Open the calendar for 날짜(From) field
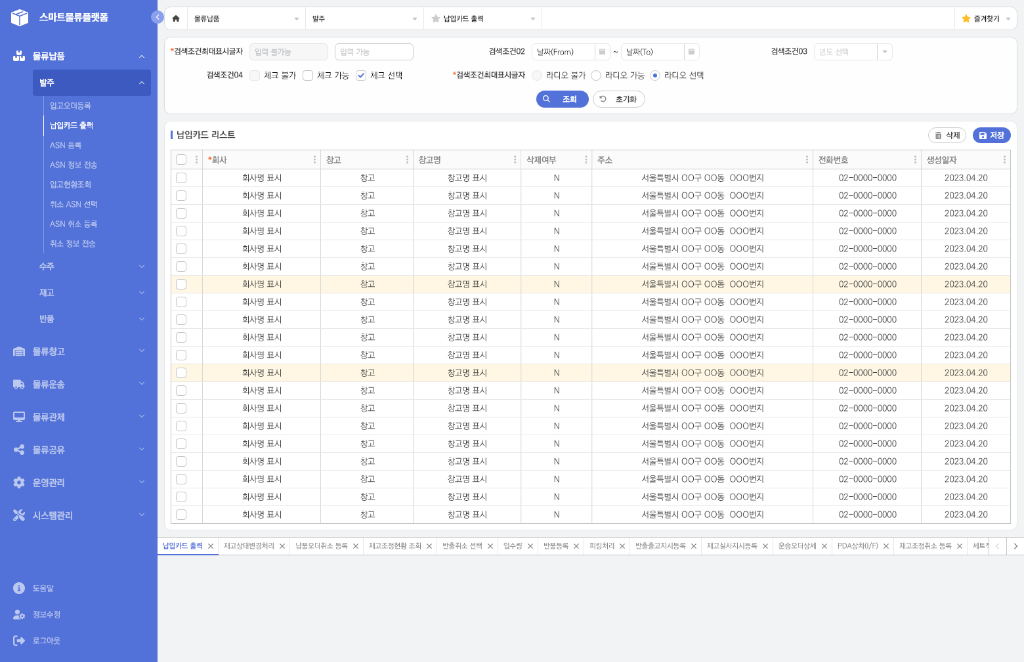Image resolution: width=1024 pixels, height=662 pixels. point(601,52)
